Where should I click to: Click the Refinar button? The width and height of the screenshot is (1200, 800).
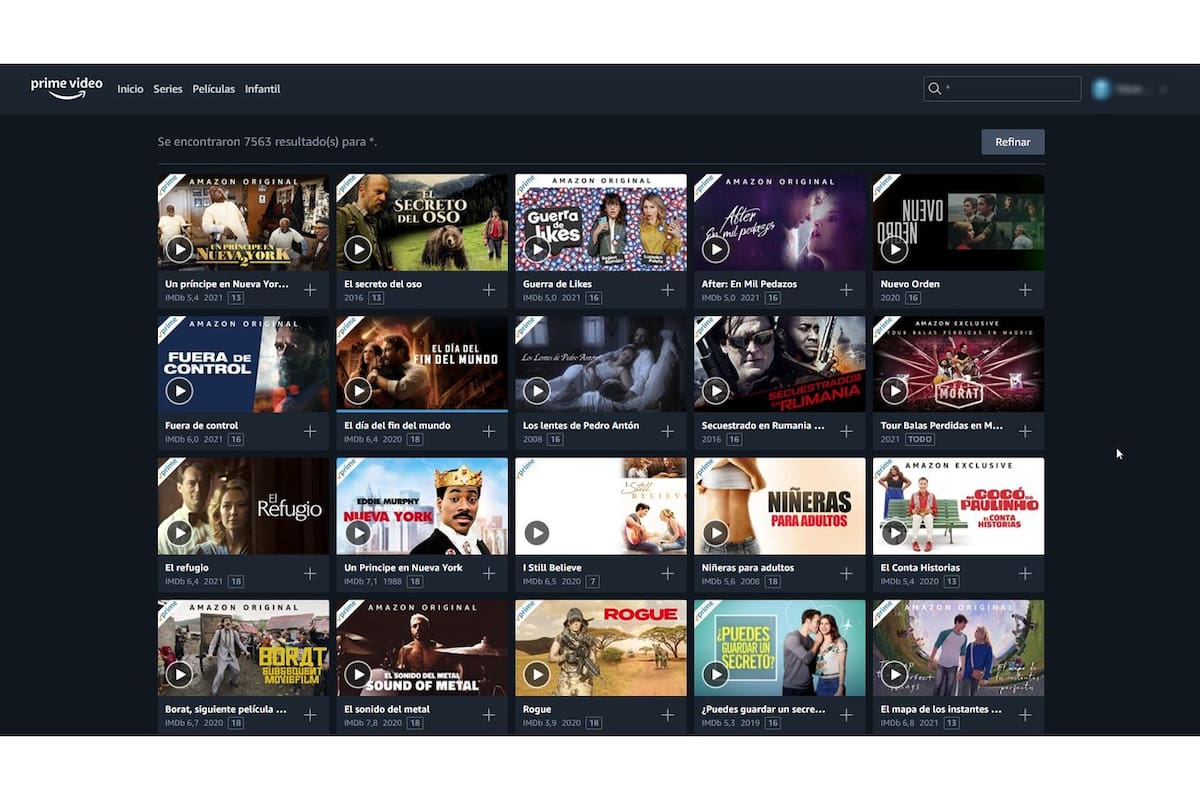[x=1012, y=141]
